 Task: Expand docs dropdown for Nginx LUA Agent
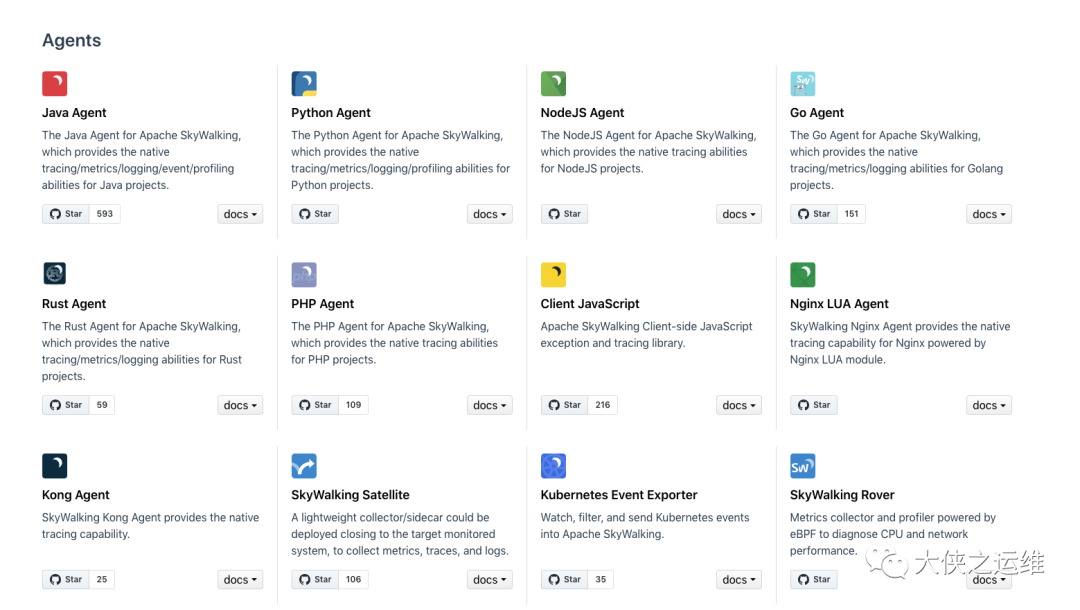click(989, 405)
